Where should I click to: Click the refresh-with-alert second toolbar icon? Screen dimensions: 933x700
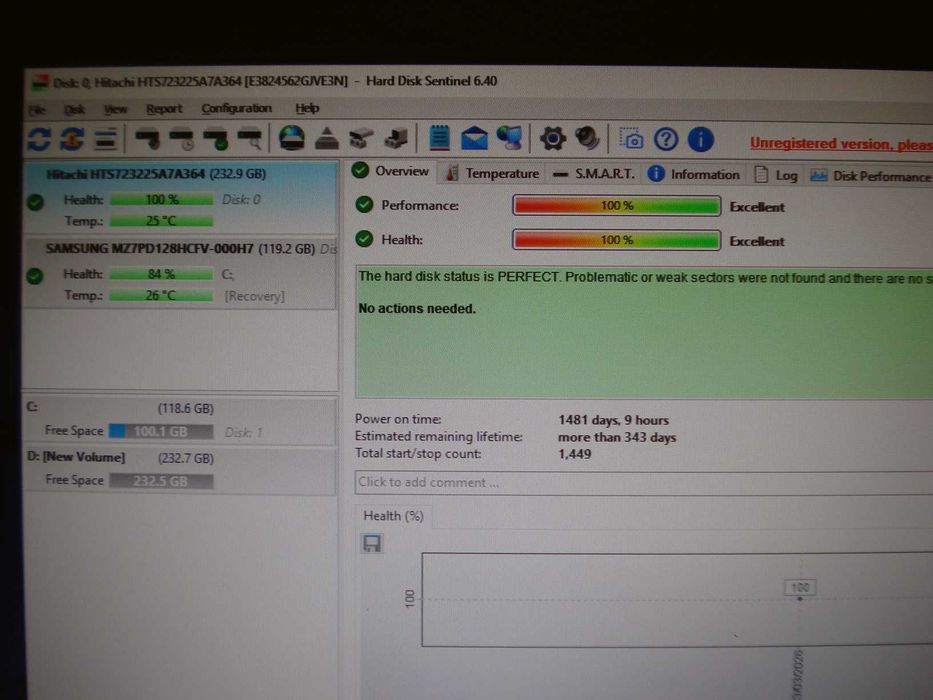pos(72,139)
